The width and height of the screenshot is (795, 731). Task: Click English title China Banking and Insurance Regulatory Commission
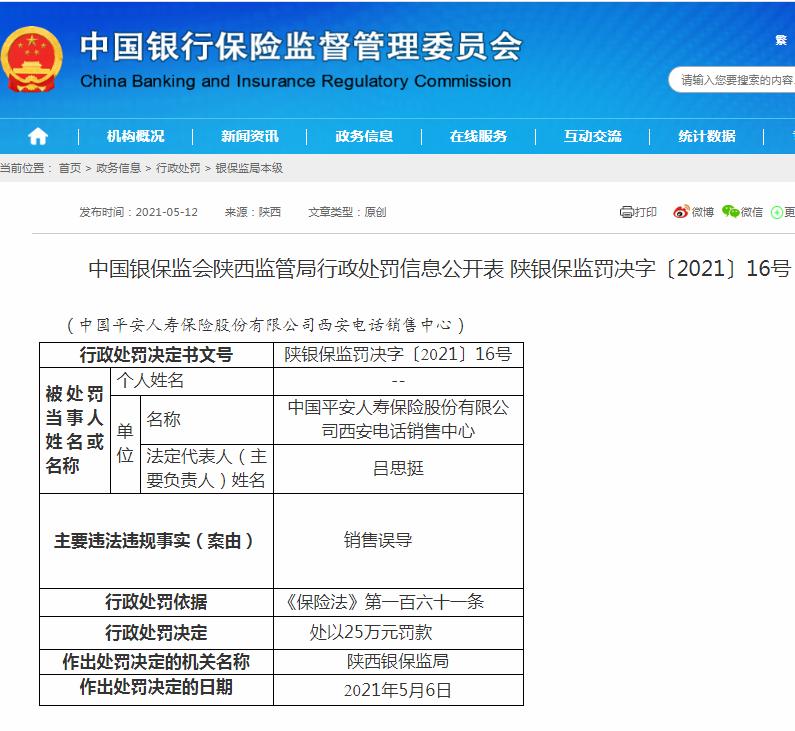(296, 81)
